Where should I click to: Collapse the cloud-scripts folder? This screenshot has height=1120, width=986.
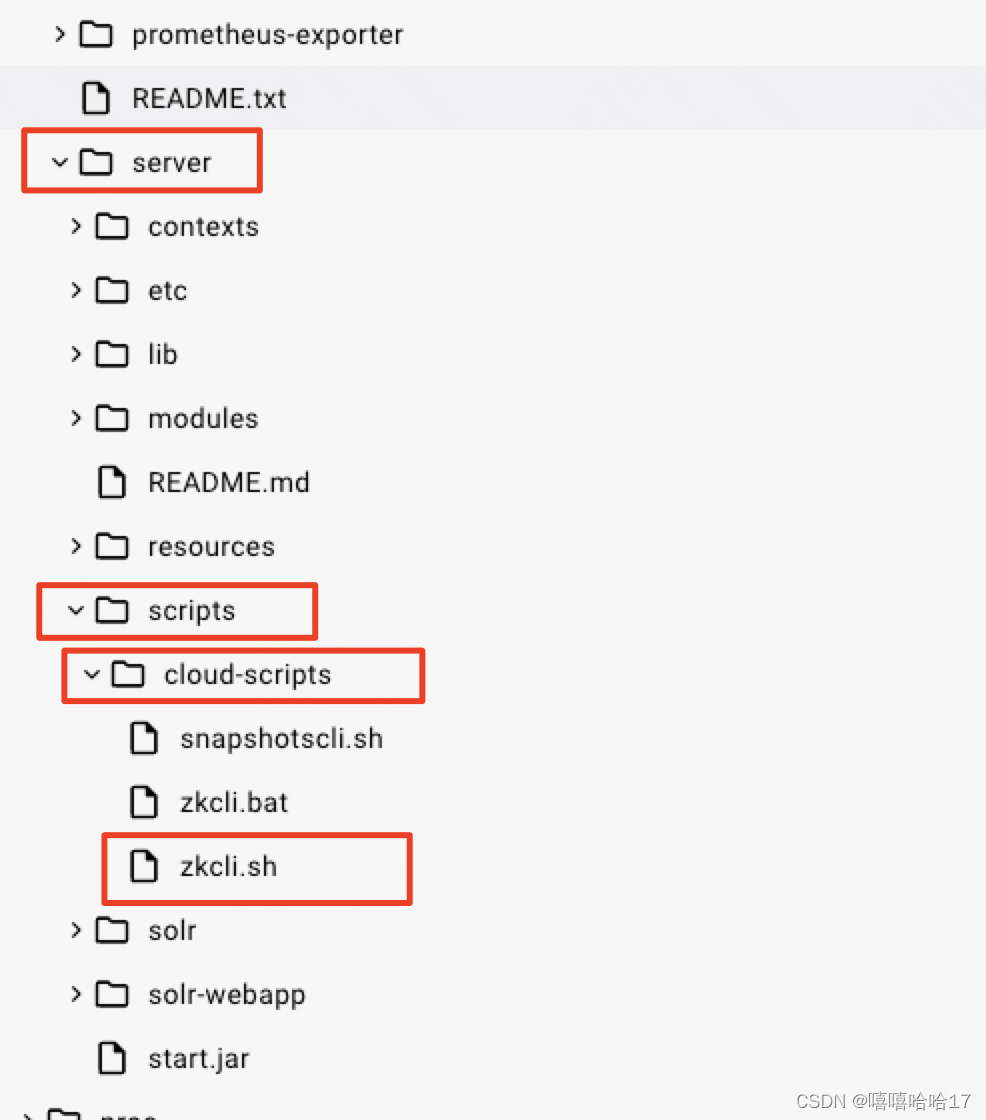(x=92, y=674)
